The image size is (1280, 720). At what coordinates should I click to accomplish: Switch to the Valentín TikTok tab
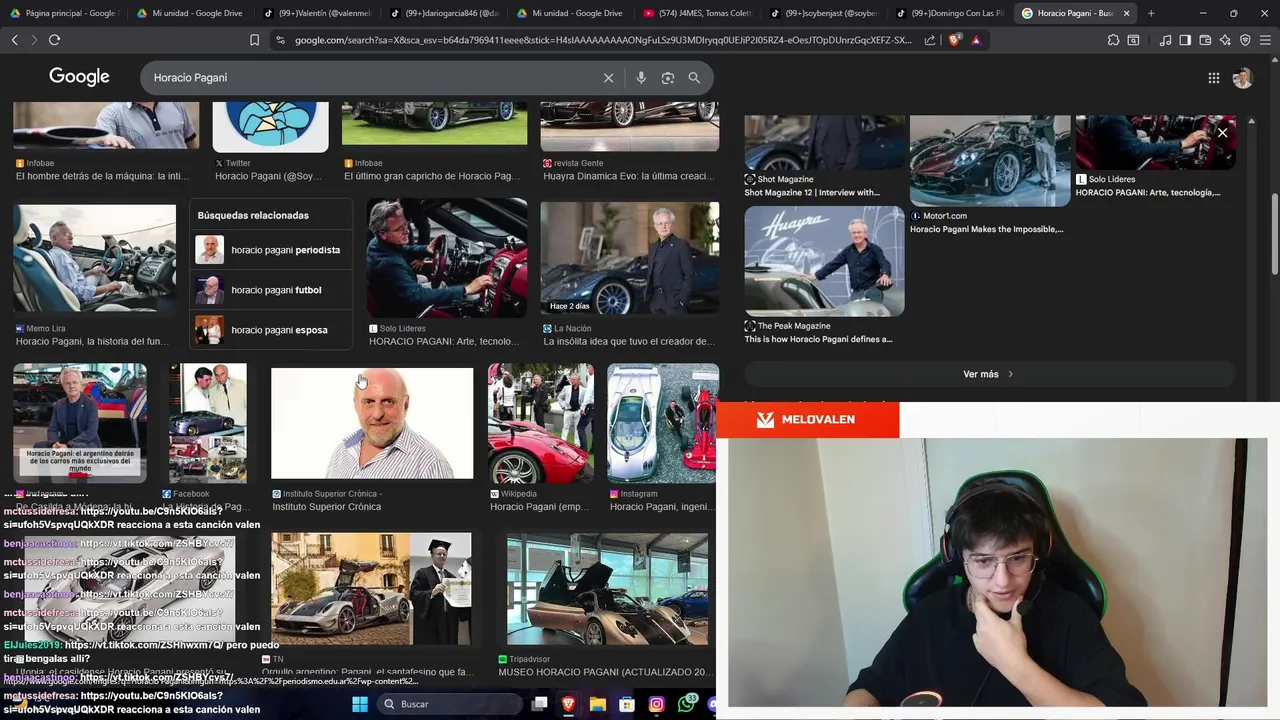317,13
